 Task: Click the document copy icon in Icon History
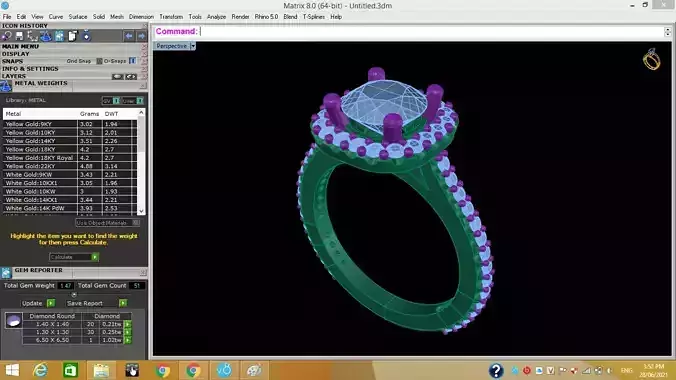click(x=72, y=36)
